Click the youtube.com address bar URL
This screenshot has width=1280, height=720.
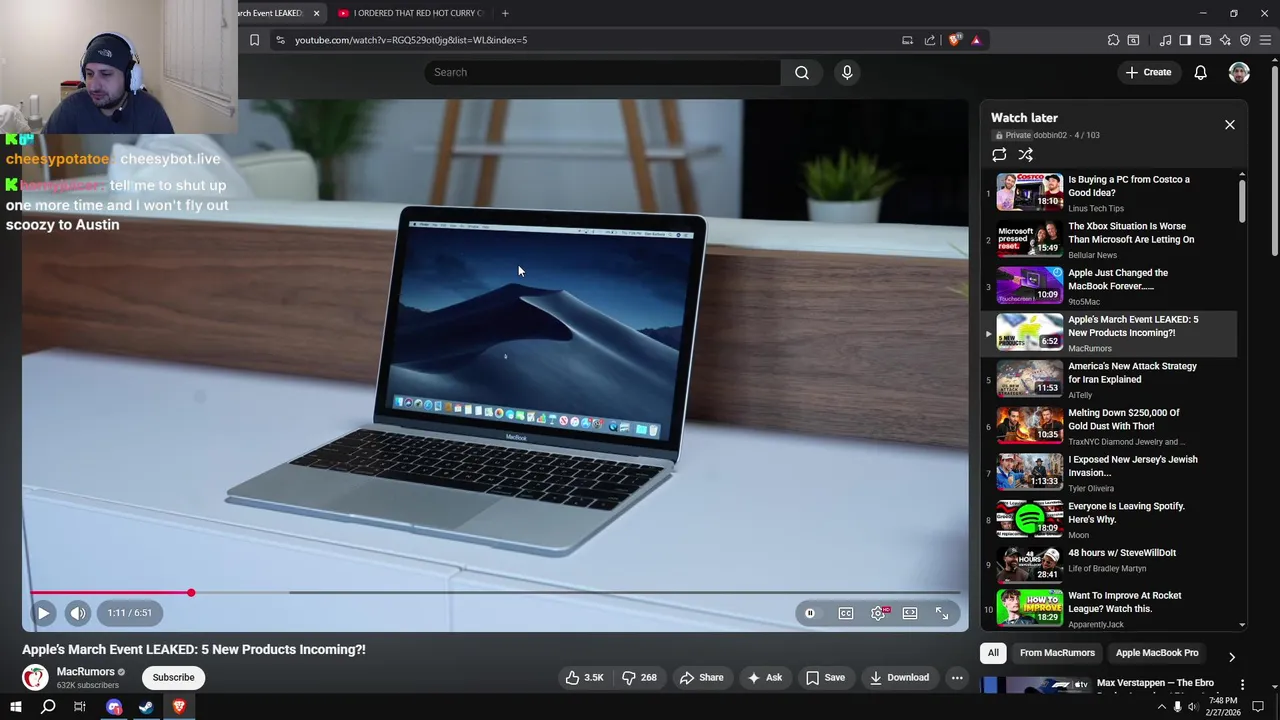click(411, 40)
